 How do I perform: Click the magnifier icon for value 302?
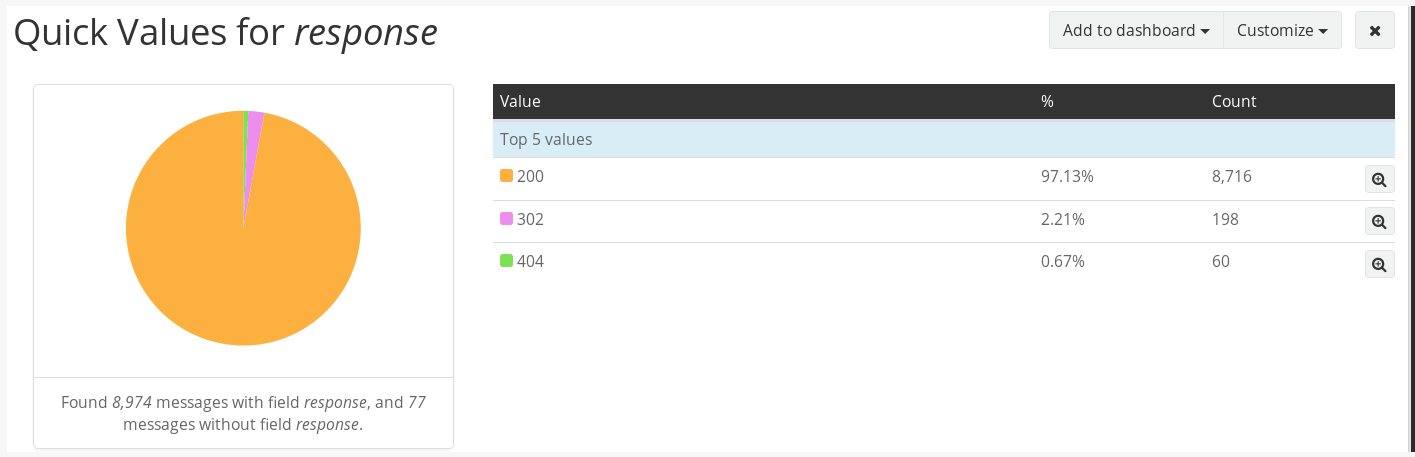click(1379, 222)
